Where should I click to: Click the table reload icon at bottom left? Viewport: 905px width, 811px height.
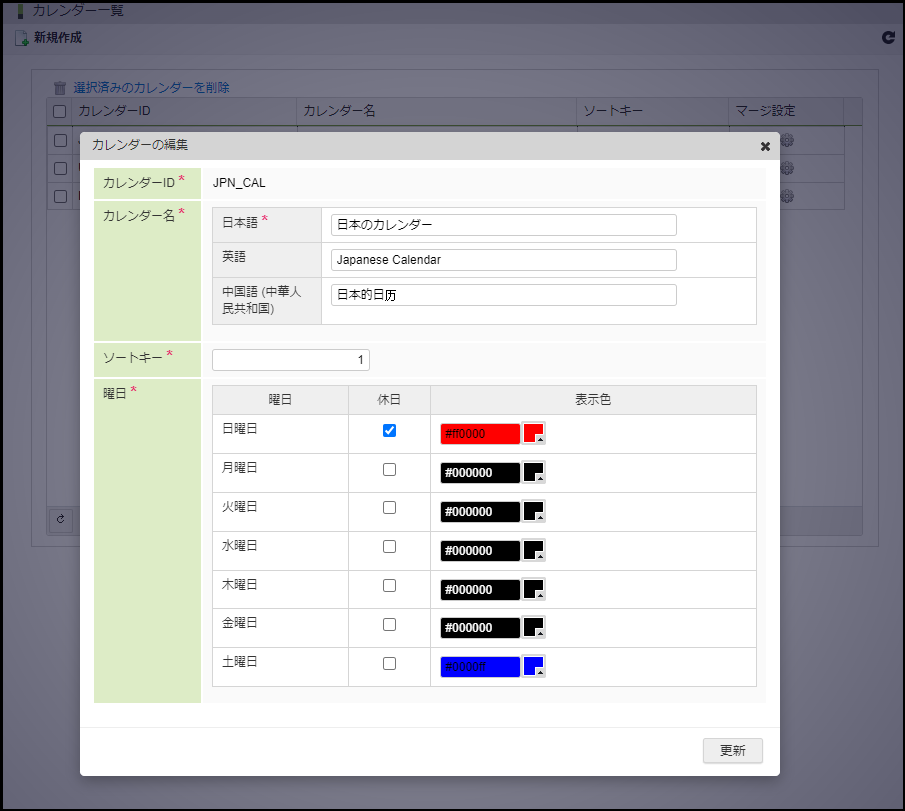coord(60,519)
